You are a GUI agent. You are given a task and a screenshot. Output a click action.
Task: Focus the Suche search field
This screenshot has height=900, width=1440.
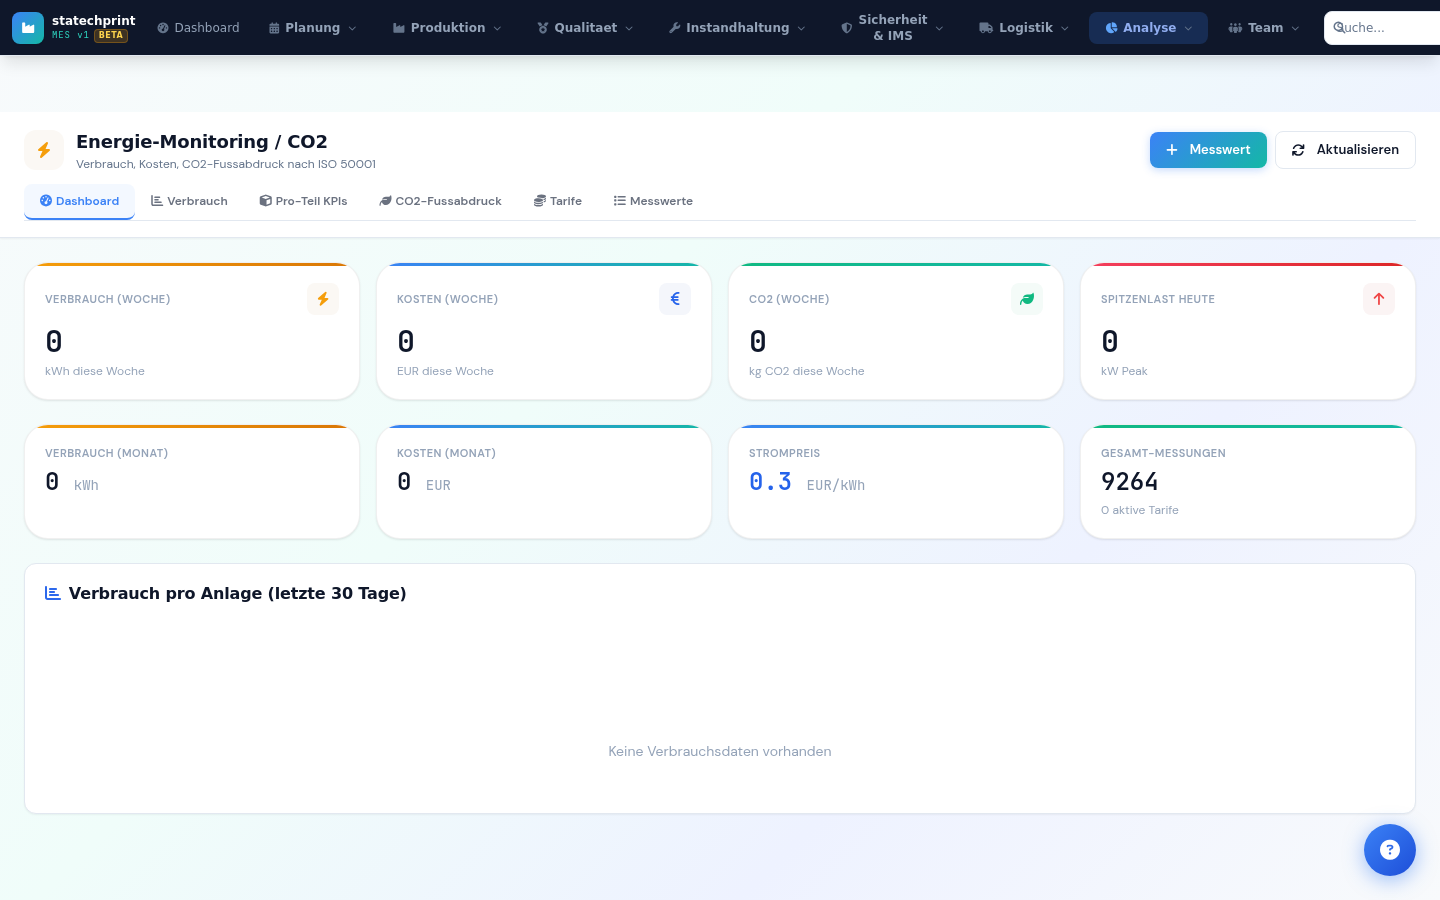pyautogui.click(x=1382, y=28)
